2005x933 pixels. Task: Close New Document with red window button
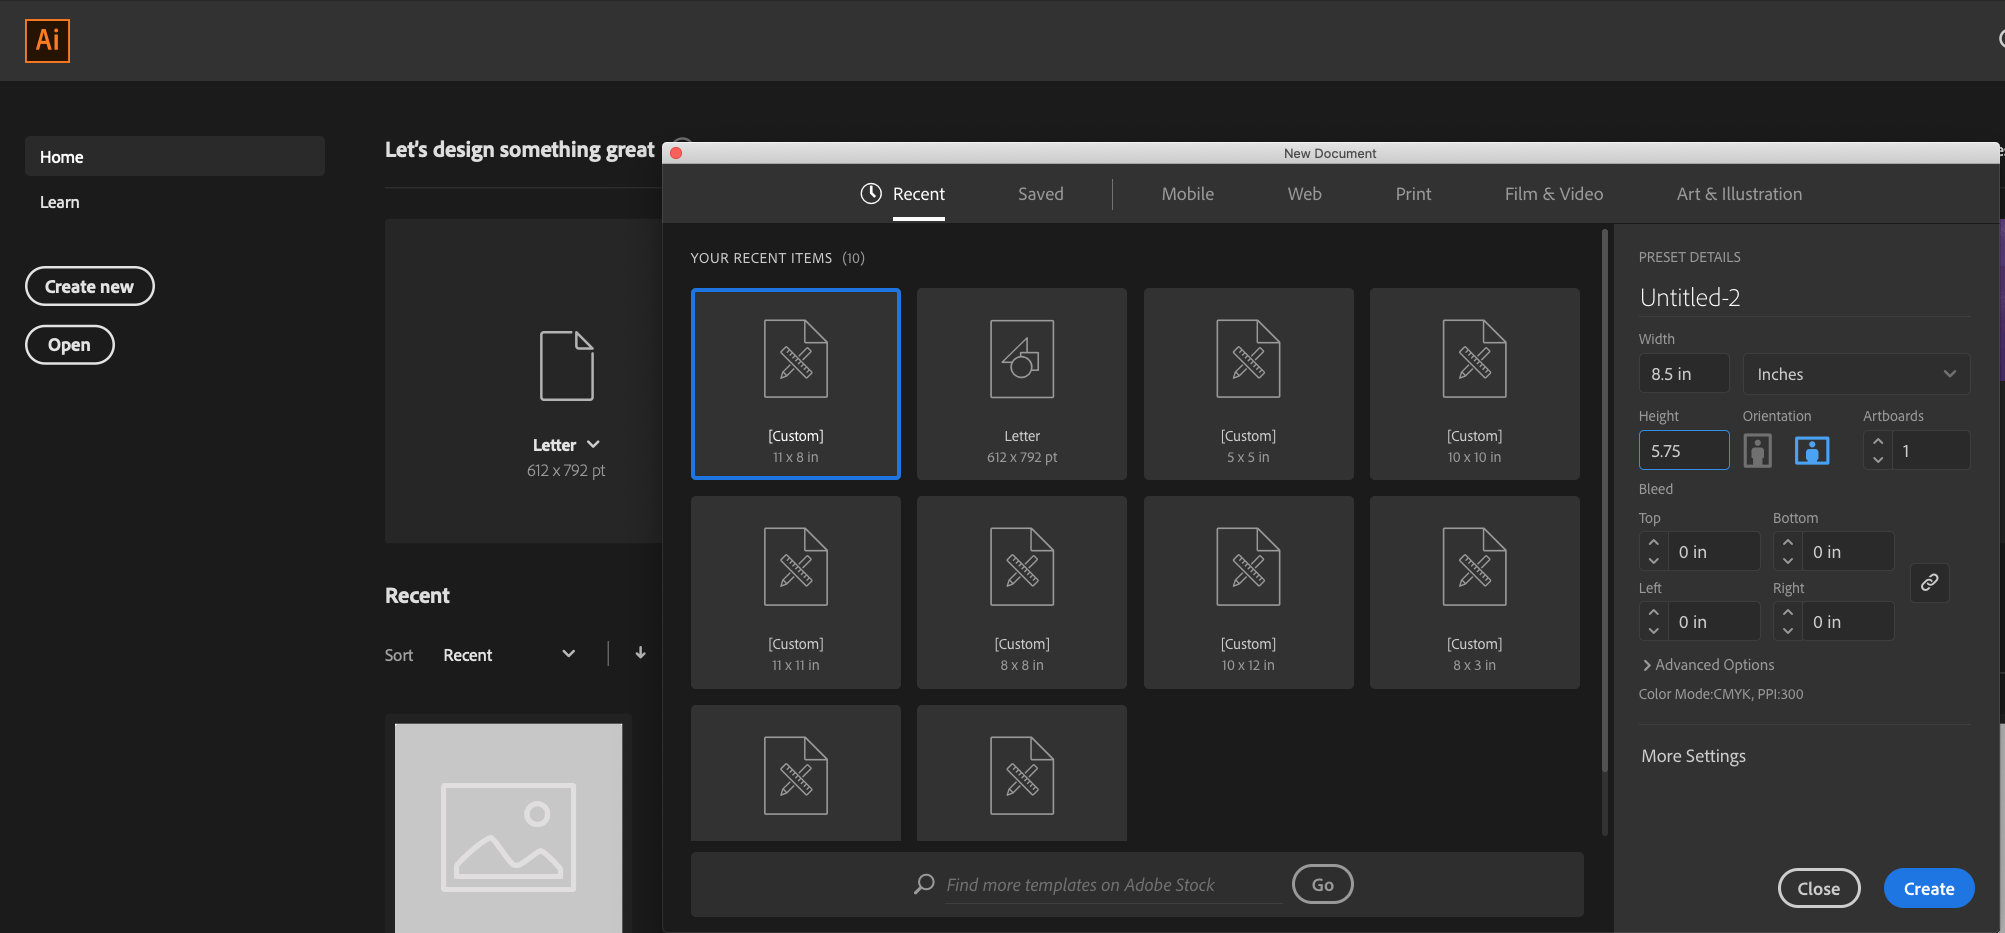676,153
